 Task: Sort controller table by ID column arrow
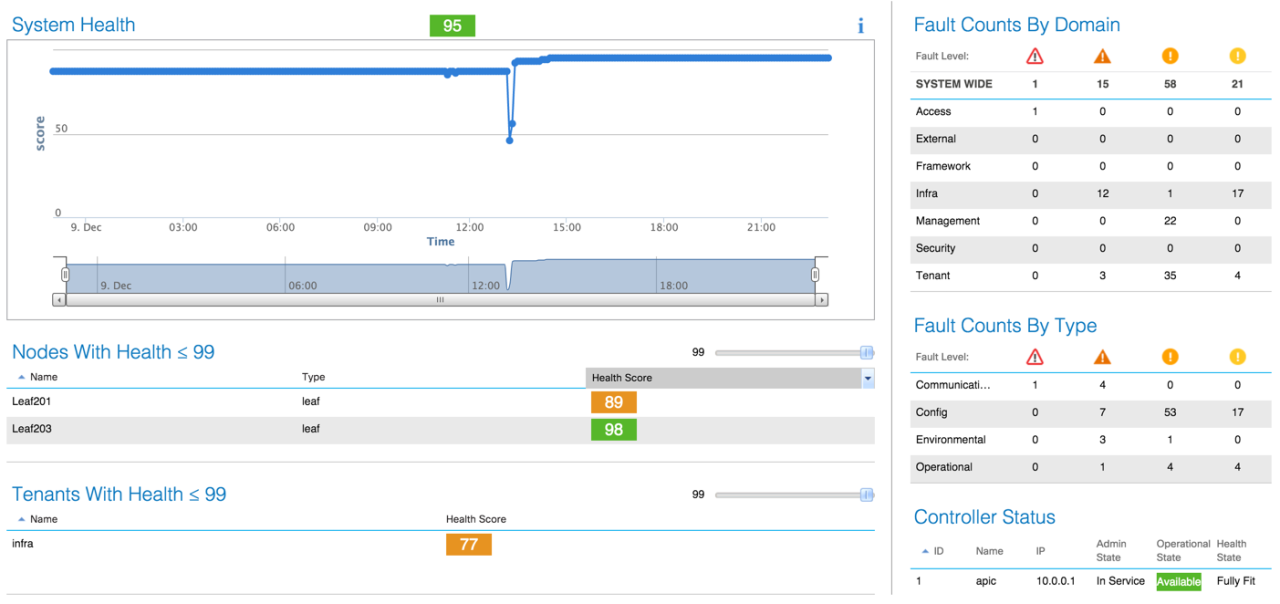pos(925,551)
